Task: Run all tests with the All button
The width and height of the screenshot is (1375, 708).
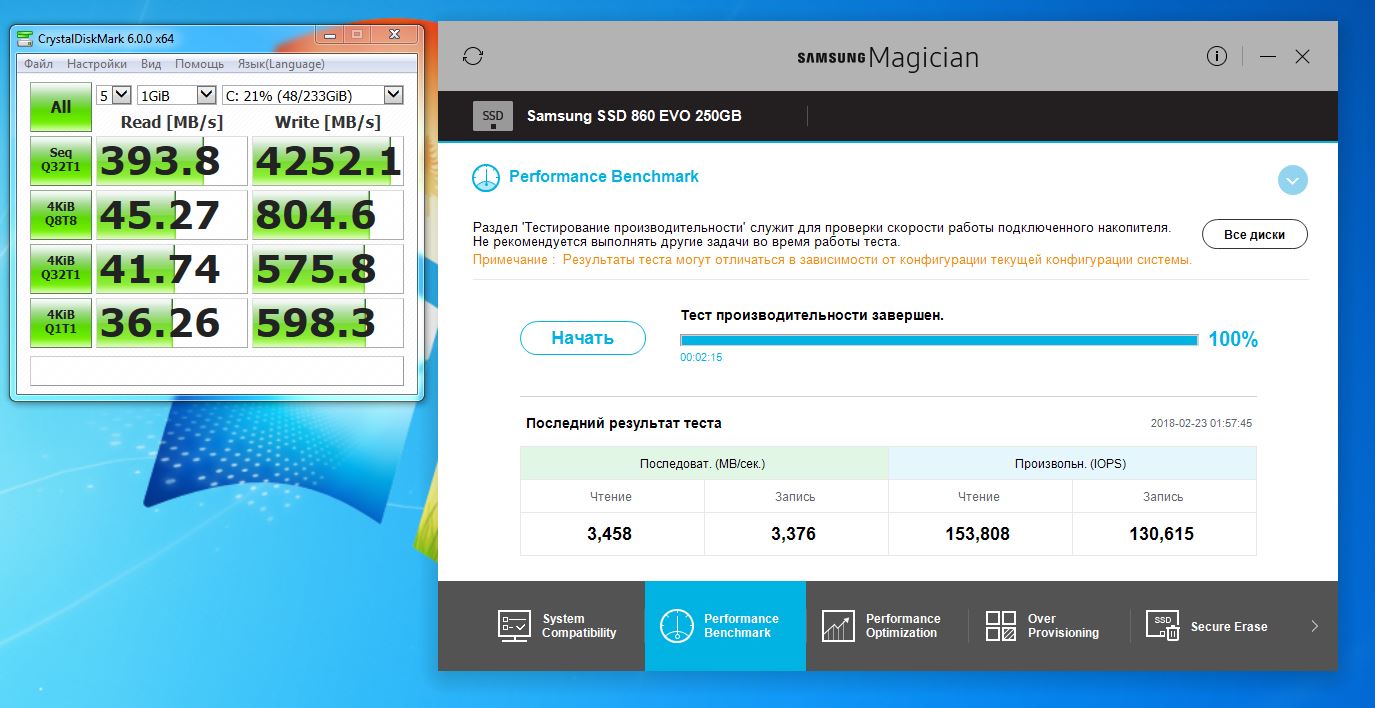Action: tap(61, 106)
